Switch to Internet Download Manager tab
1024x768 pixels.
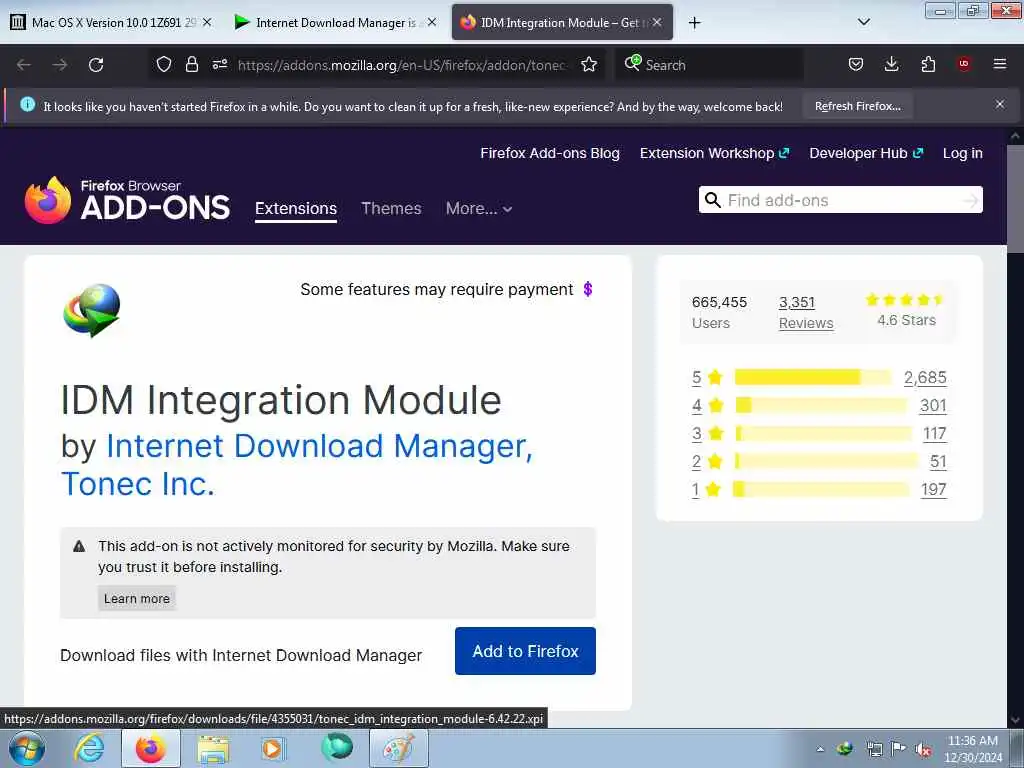(x=336, y=22)
